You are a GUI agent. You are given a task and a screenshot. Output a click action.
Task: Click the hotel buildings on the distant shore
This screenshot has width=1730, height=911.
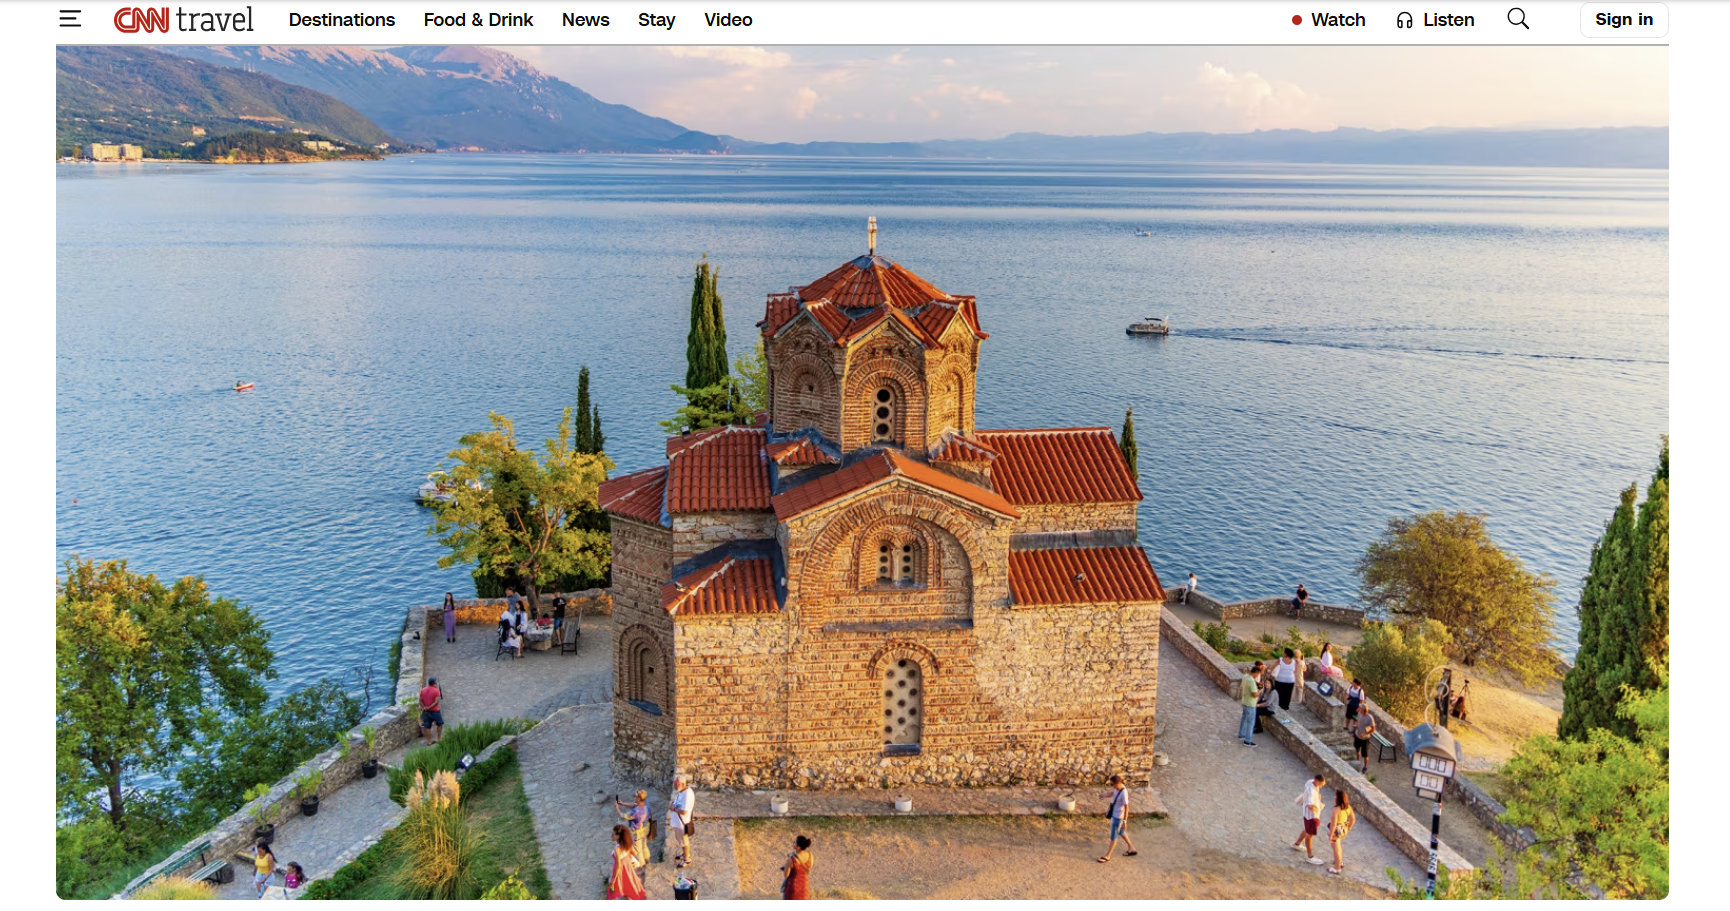(116, 151)
